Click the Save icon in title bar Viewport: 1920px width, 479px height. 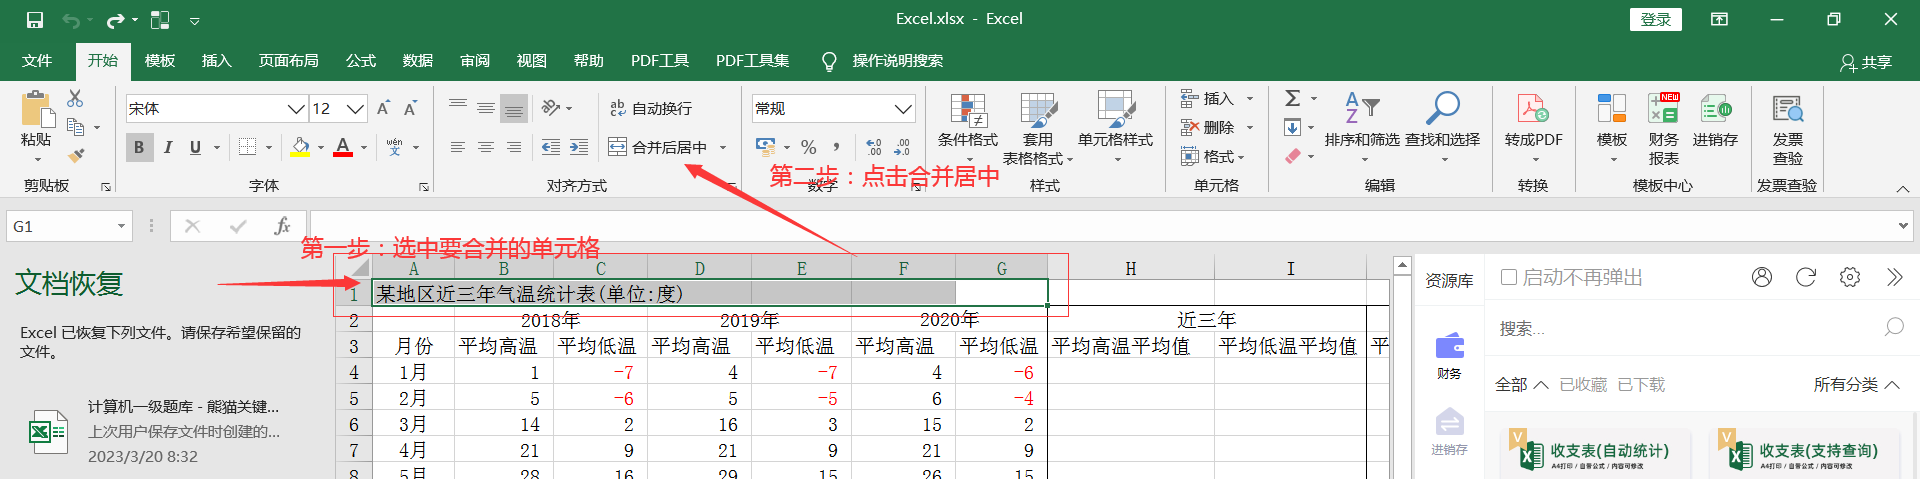pos(35,19)
